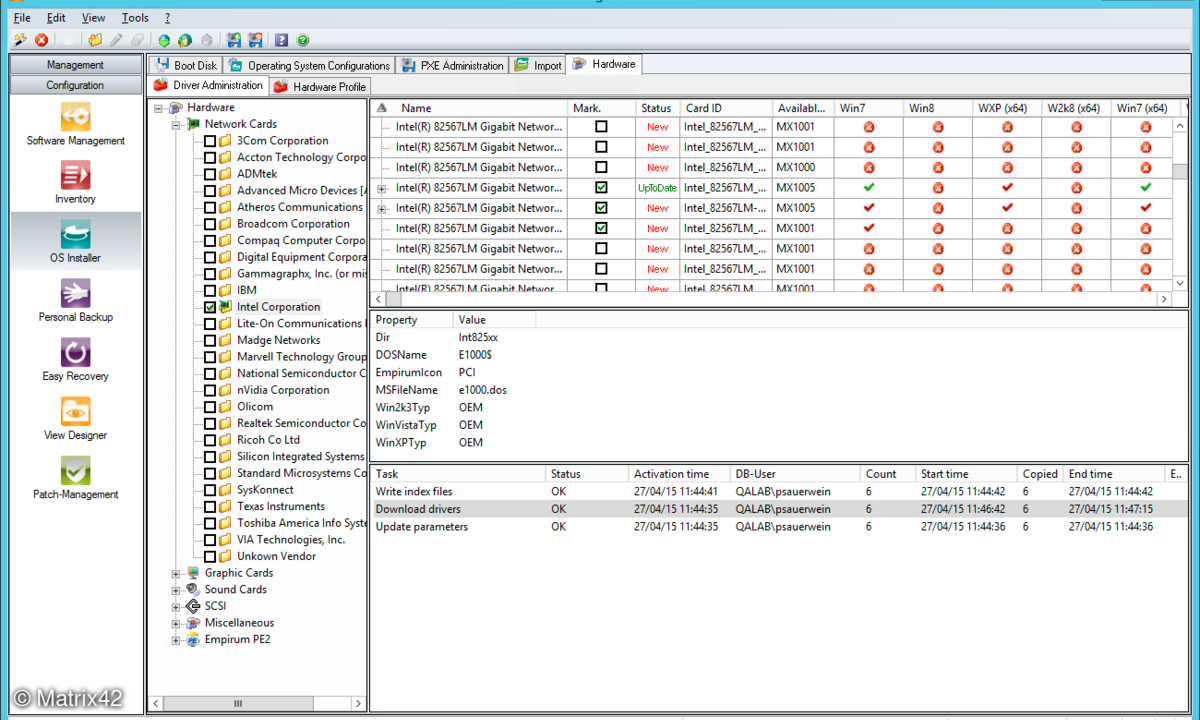The height and width of the screenshot is (720, 1200).
Task: Click the Configuration panel button
Action: click(75, 85)
